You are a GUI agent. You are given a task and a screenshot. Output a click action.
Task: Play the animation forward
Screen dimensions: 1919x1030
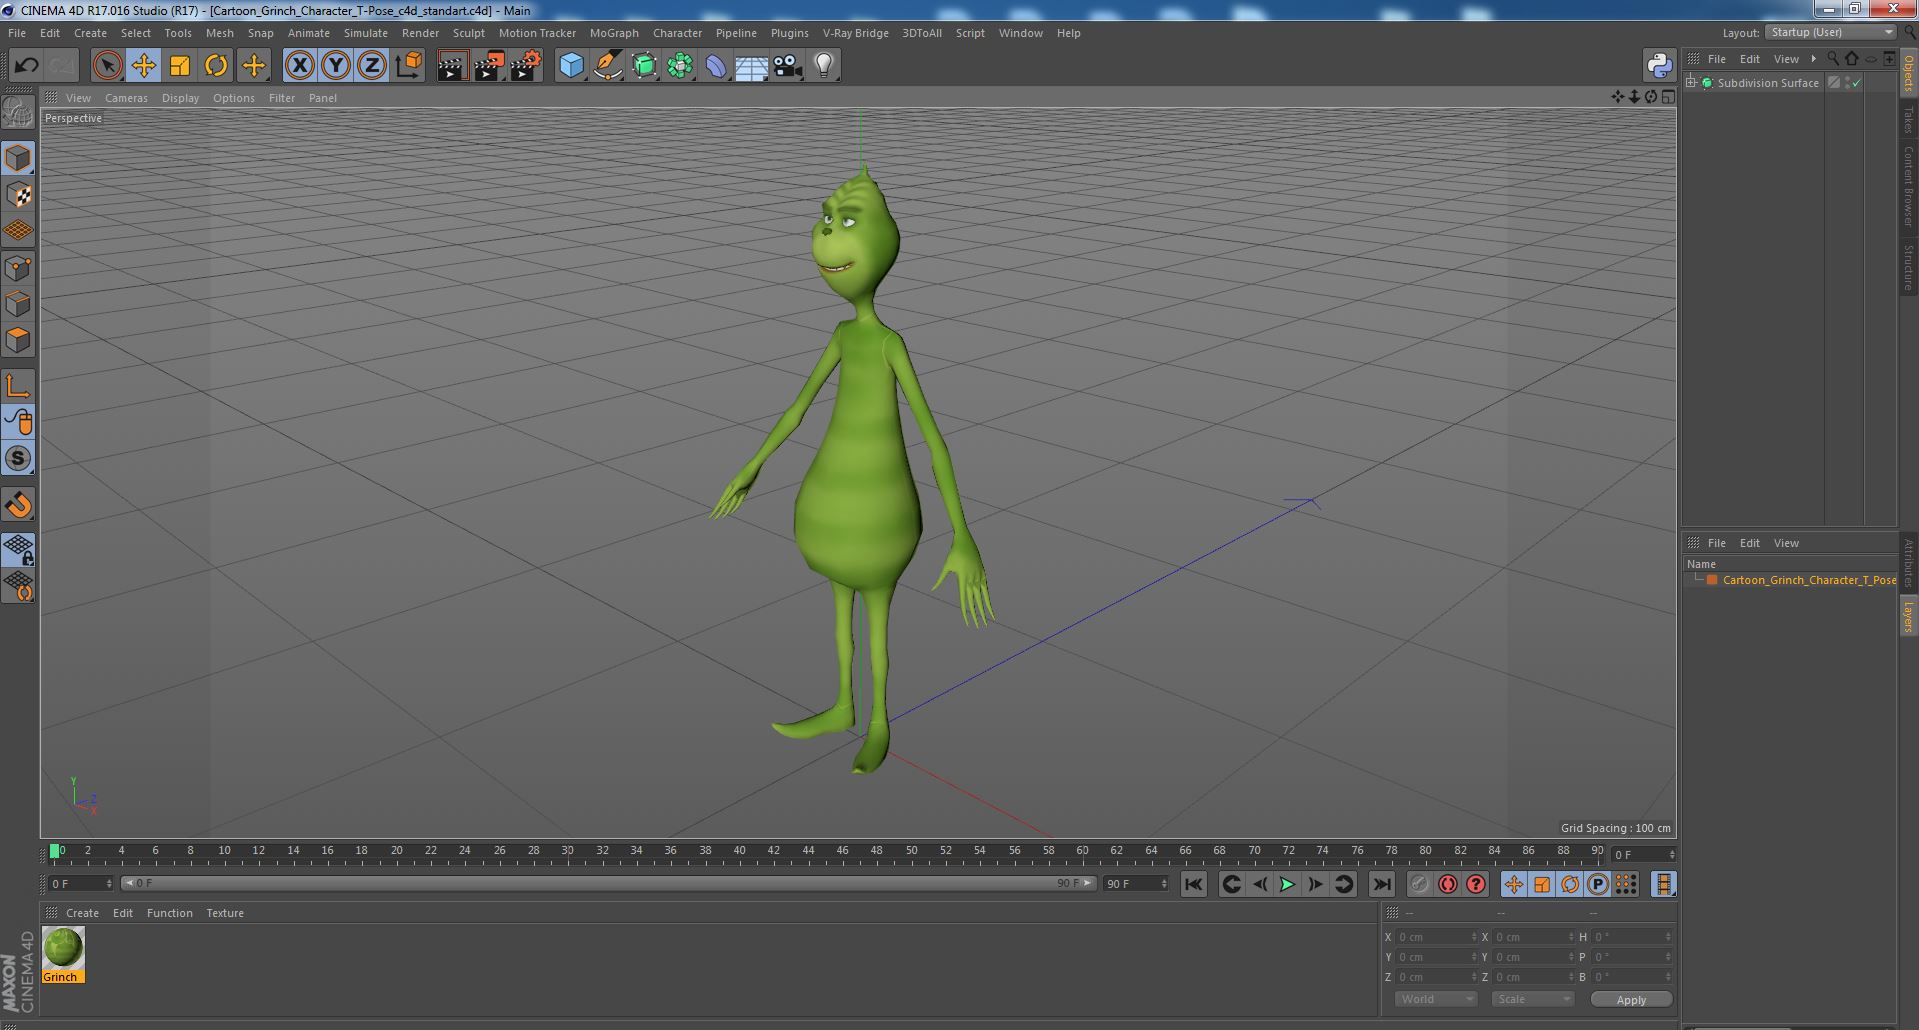tap(1287, 884)
